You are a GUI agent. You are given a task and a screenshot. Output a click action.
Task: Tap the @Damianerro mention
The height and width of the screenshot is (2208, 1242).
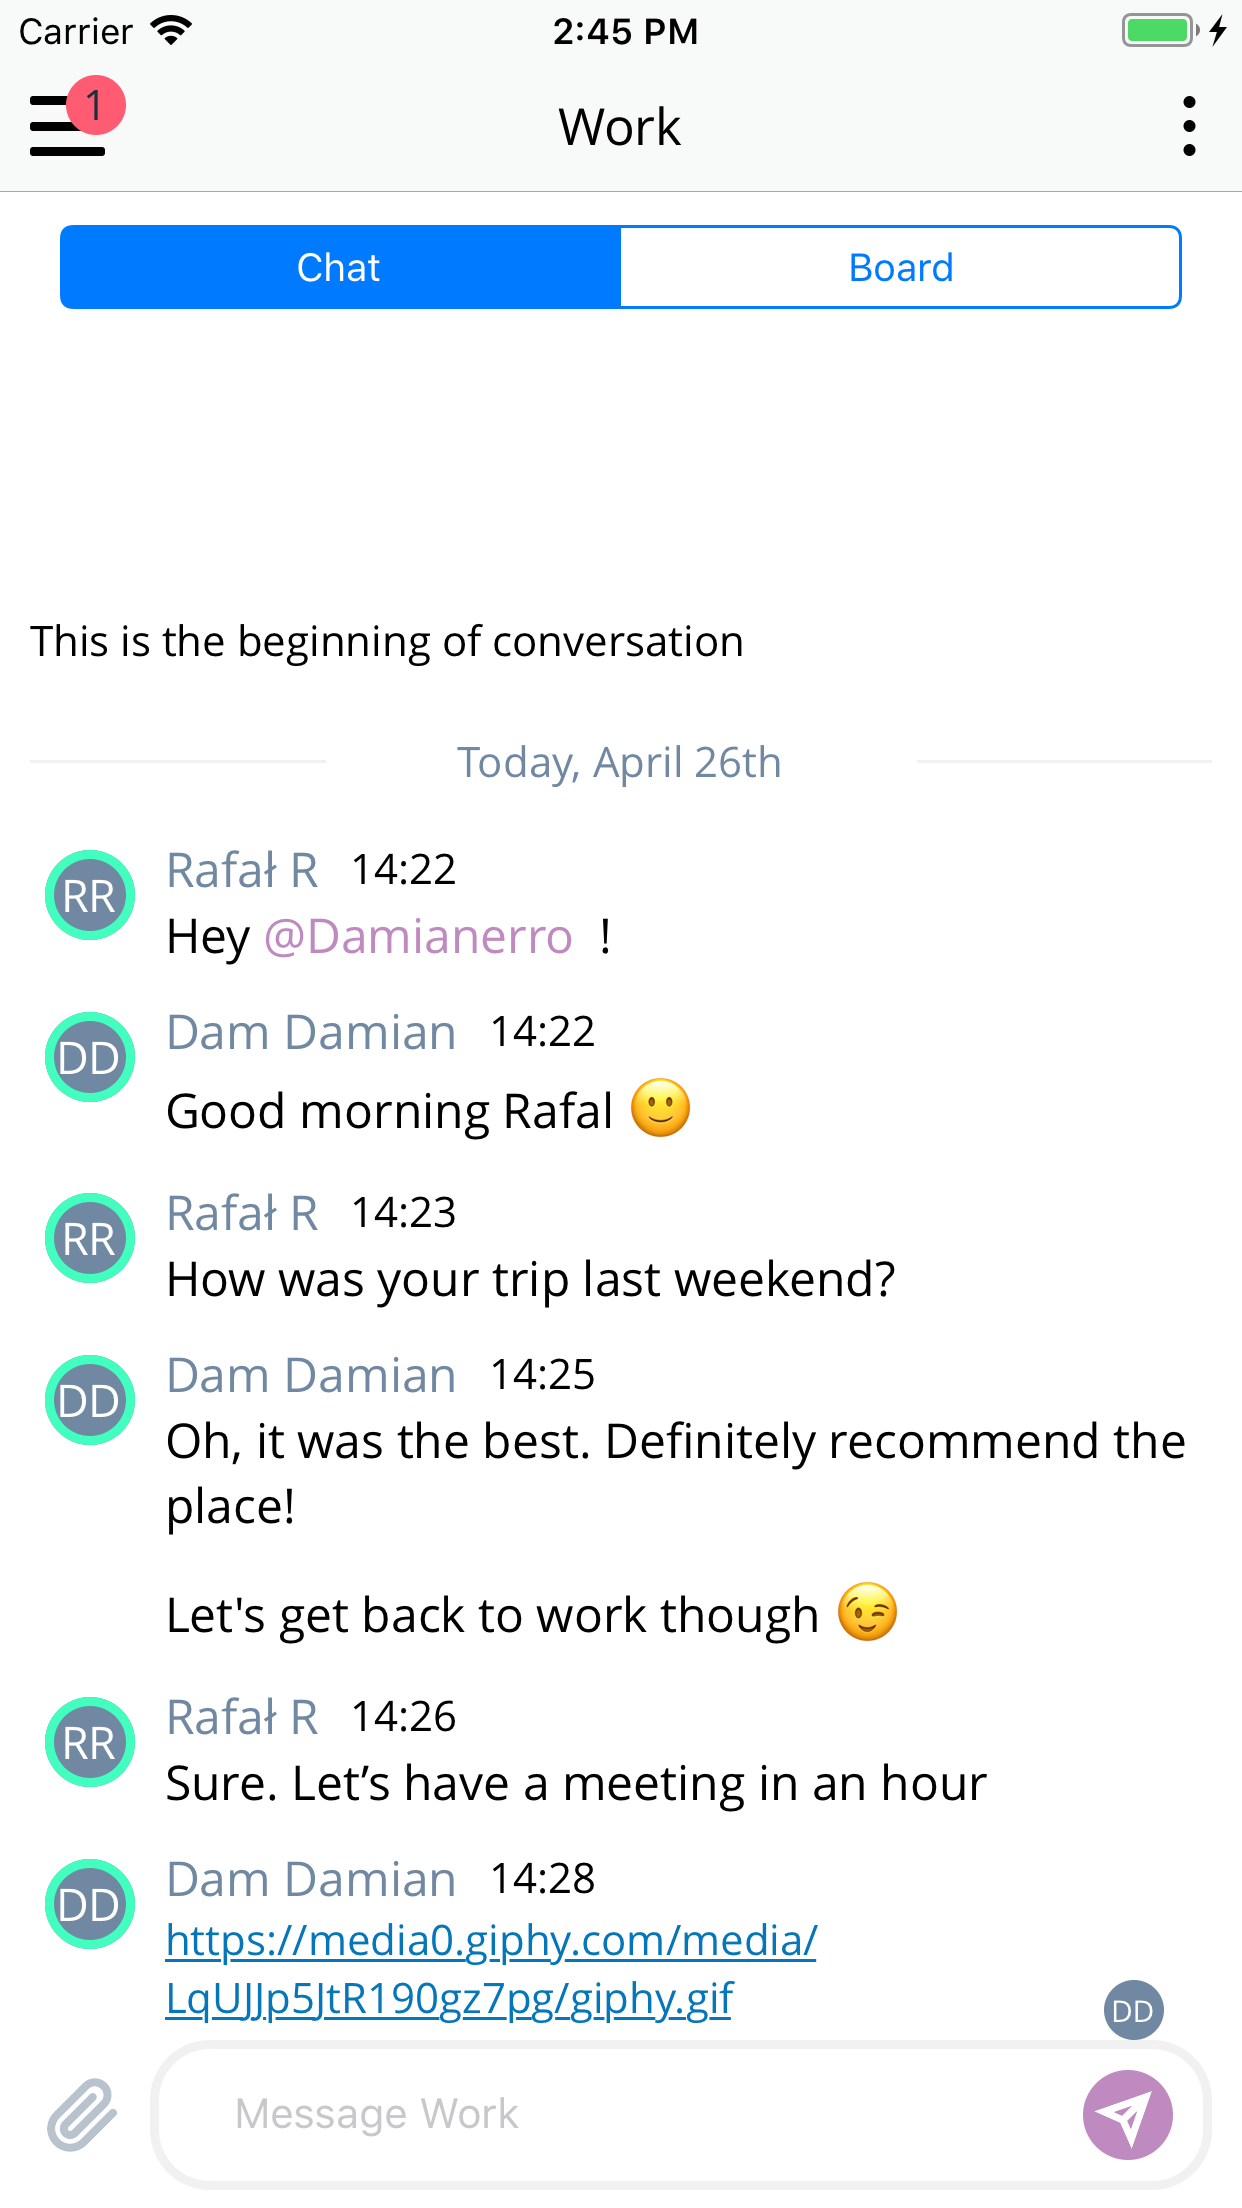(x=418, y=937)
